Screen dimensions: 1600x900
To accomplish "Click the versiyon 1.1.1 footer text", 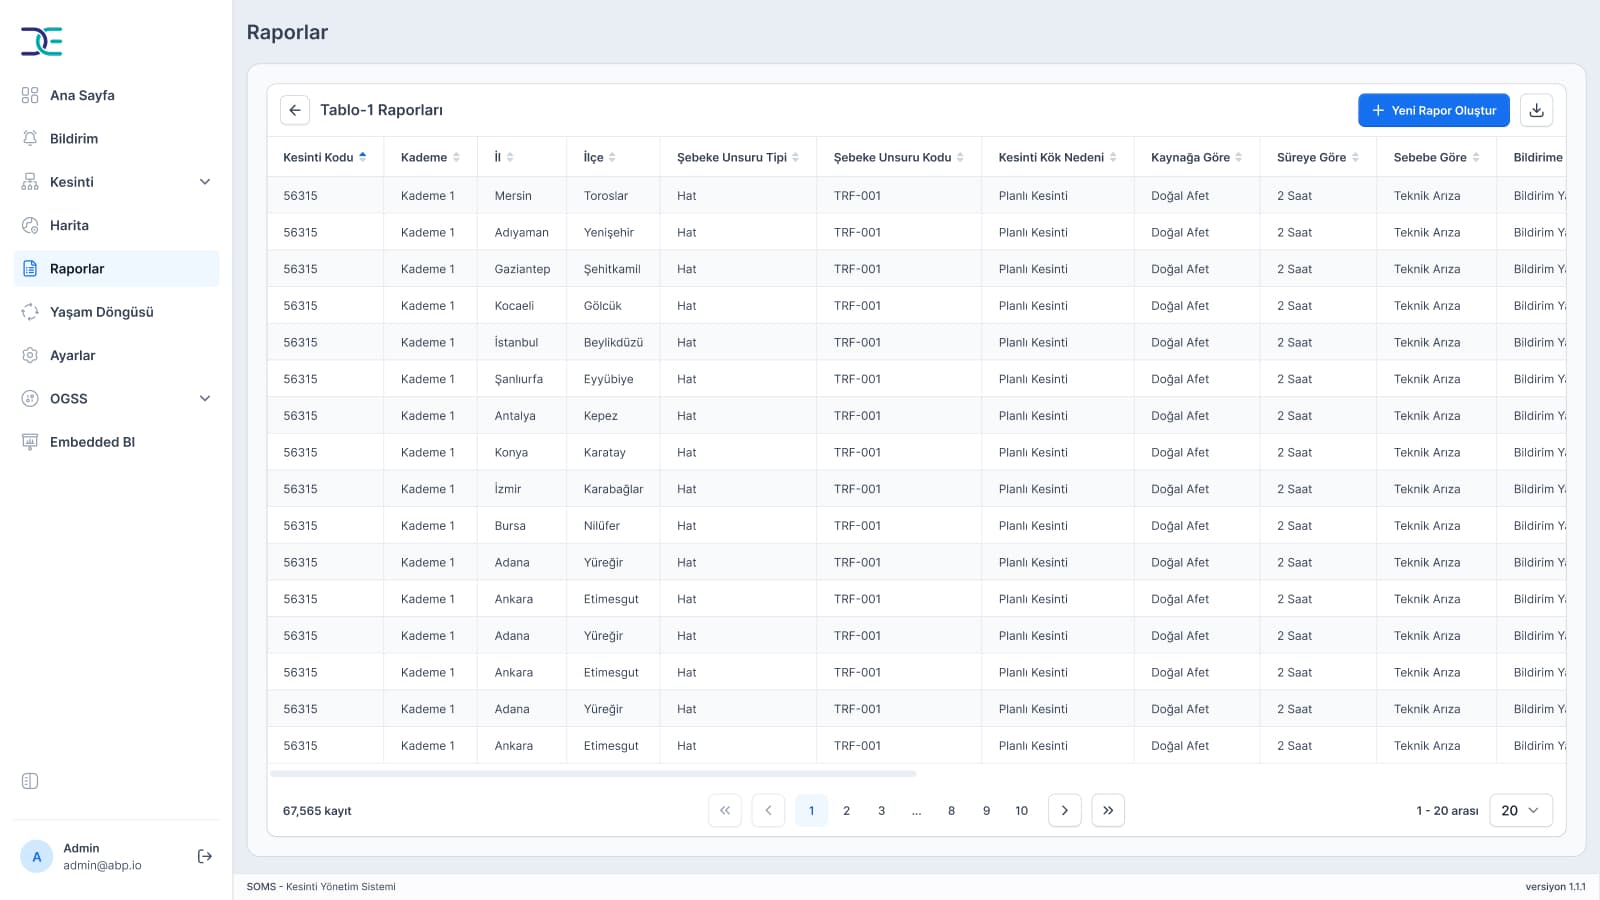I will pyautogui.click(x=1555, y=886).
